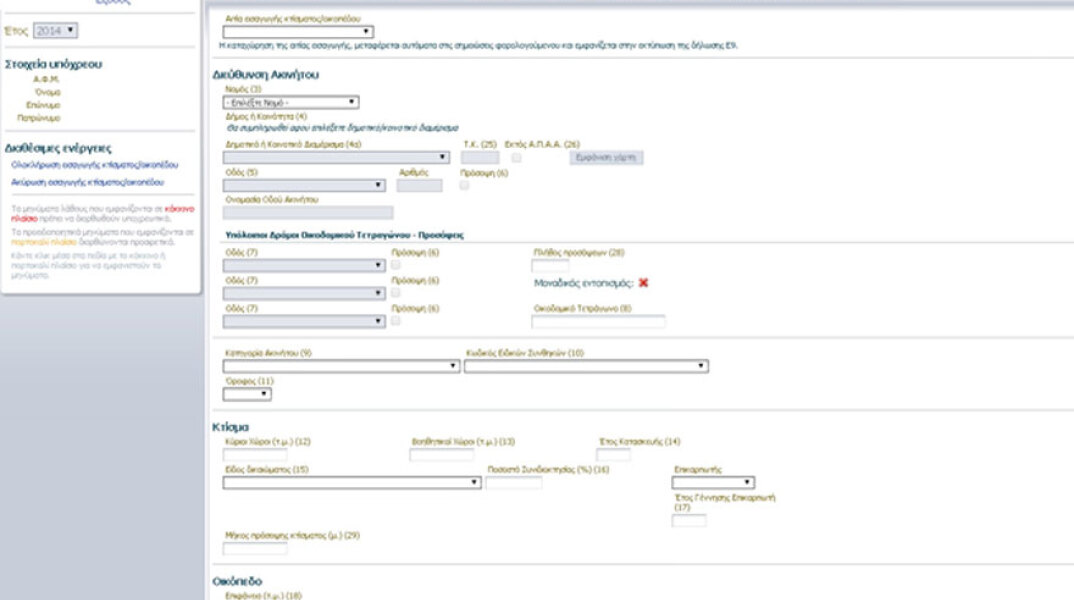Click the red X next to Μοναδικός εντοπισμός
This screenshot has height=600, width=1074.
(x=644, y=283)
